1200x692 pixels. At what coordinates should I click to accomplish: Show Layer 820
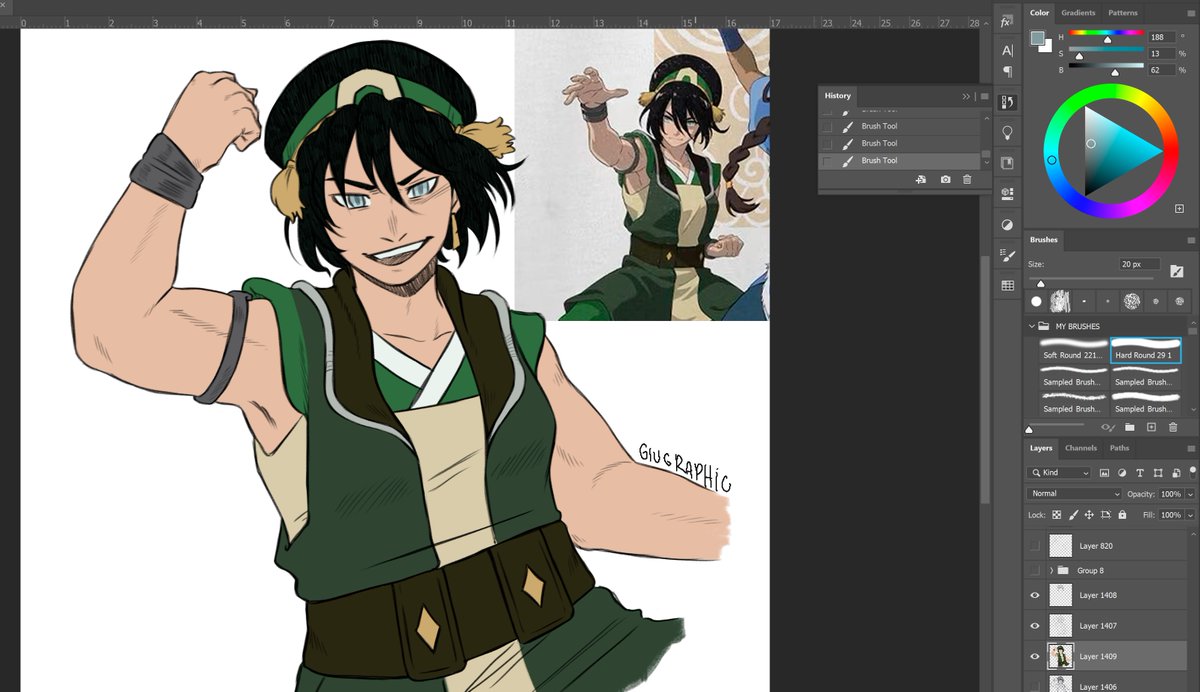[x=1035, y=546]
